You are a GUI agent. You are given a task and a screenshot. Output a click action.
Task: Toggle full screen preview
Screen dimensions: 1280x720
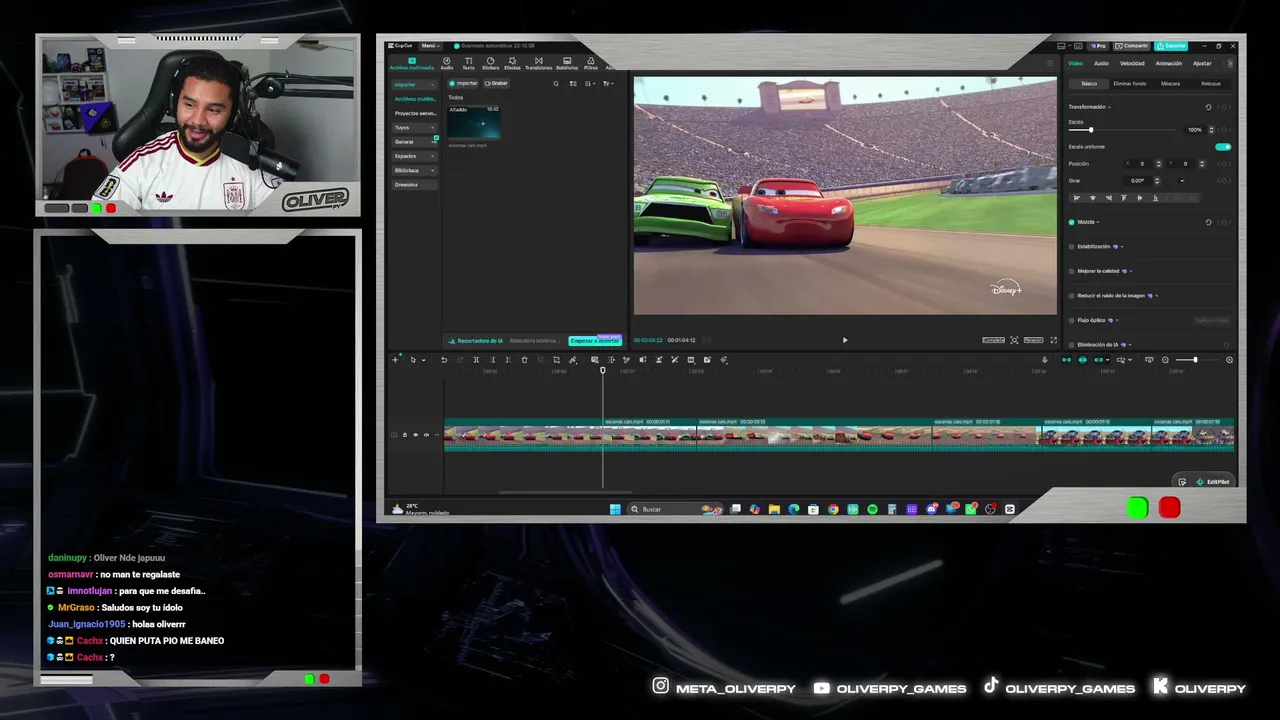[x=1053, y=340]
